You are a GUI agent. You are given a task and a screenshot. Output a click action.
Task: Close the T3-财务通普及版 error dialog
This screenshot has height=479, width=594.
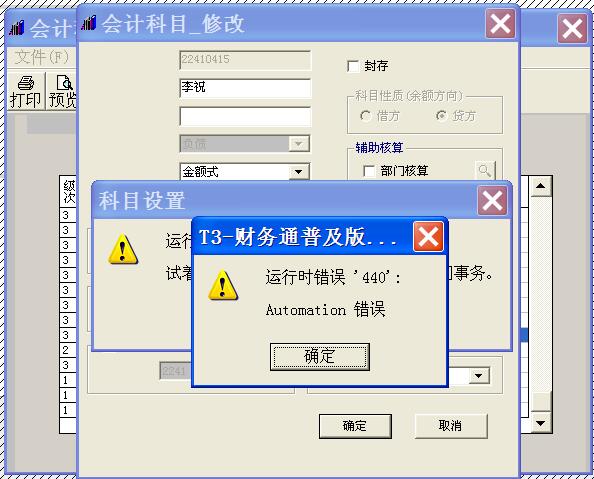(428, 237)
